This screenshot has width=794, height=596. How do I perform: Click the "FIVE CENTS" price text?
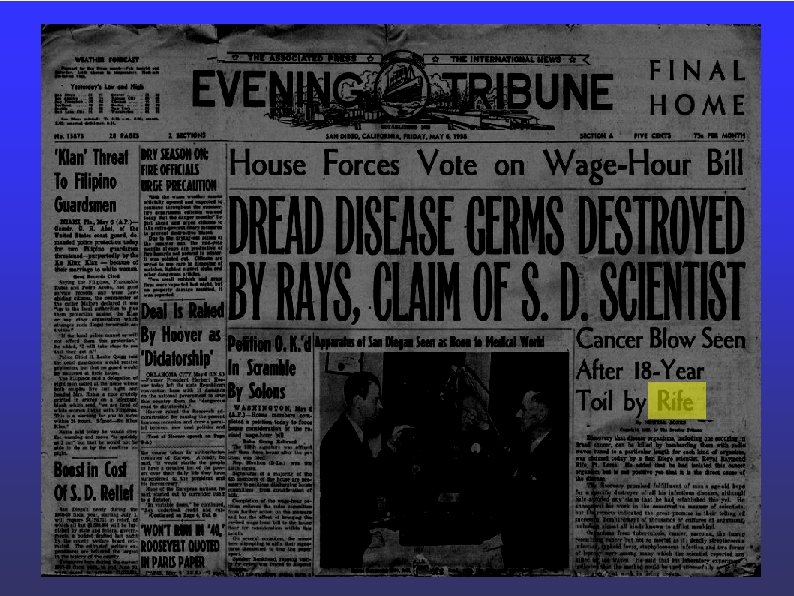(x=652, y=136)
